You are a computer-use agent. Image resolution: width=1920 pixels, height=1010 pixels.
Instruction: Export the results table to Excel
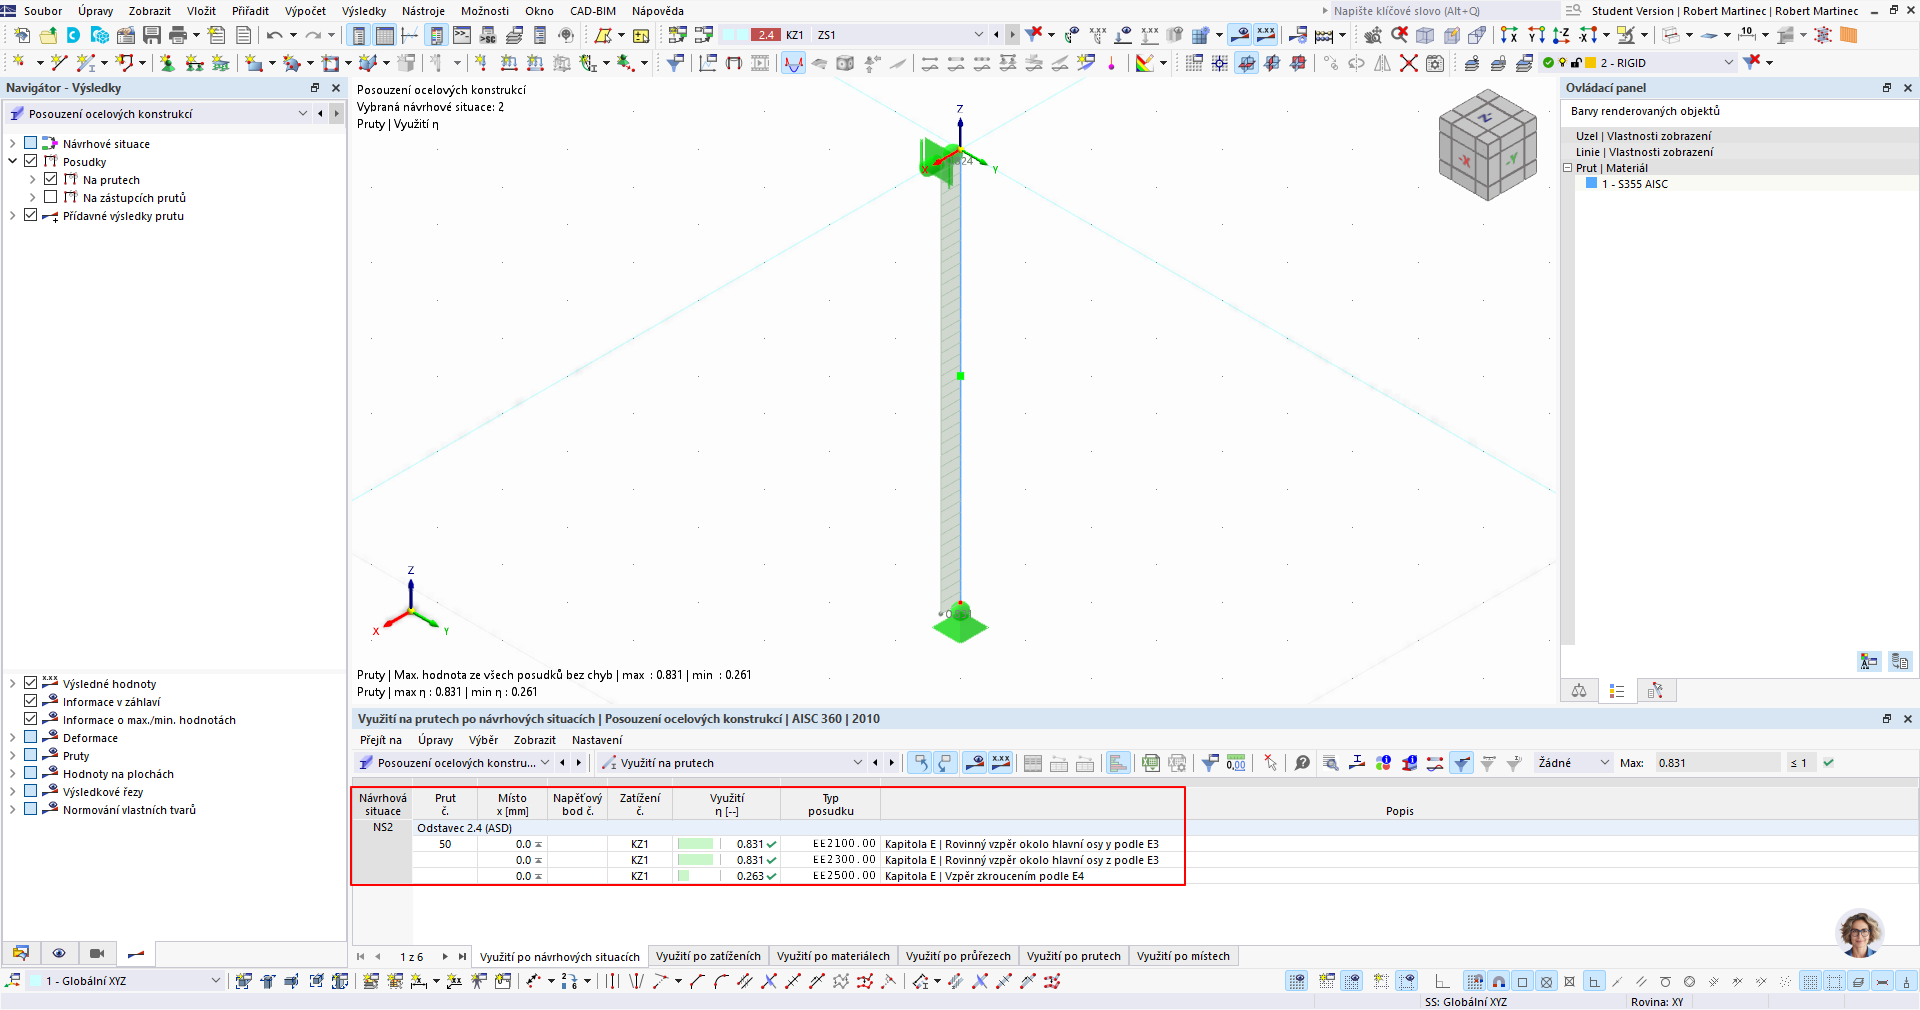[x=1150, y=762]
